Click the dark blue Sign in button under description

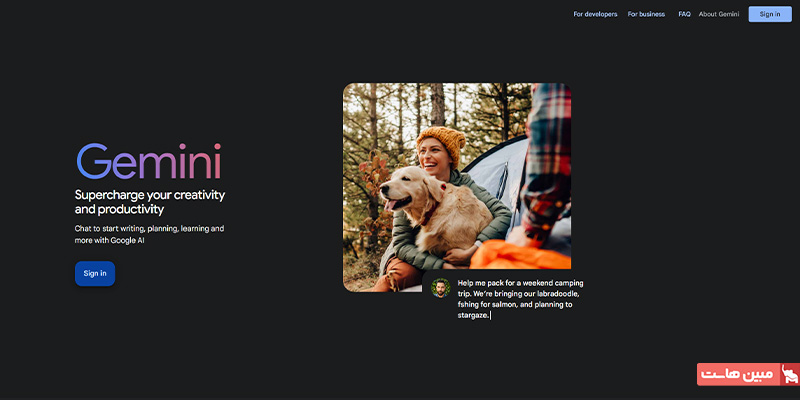click(x=95, y=273)
